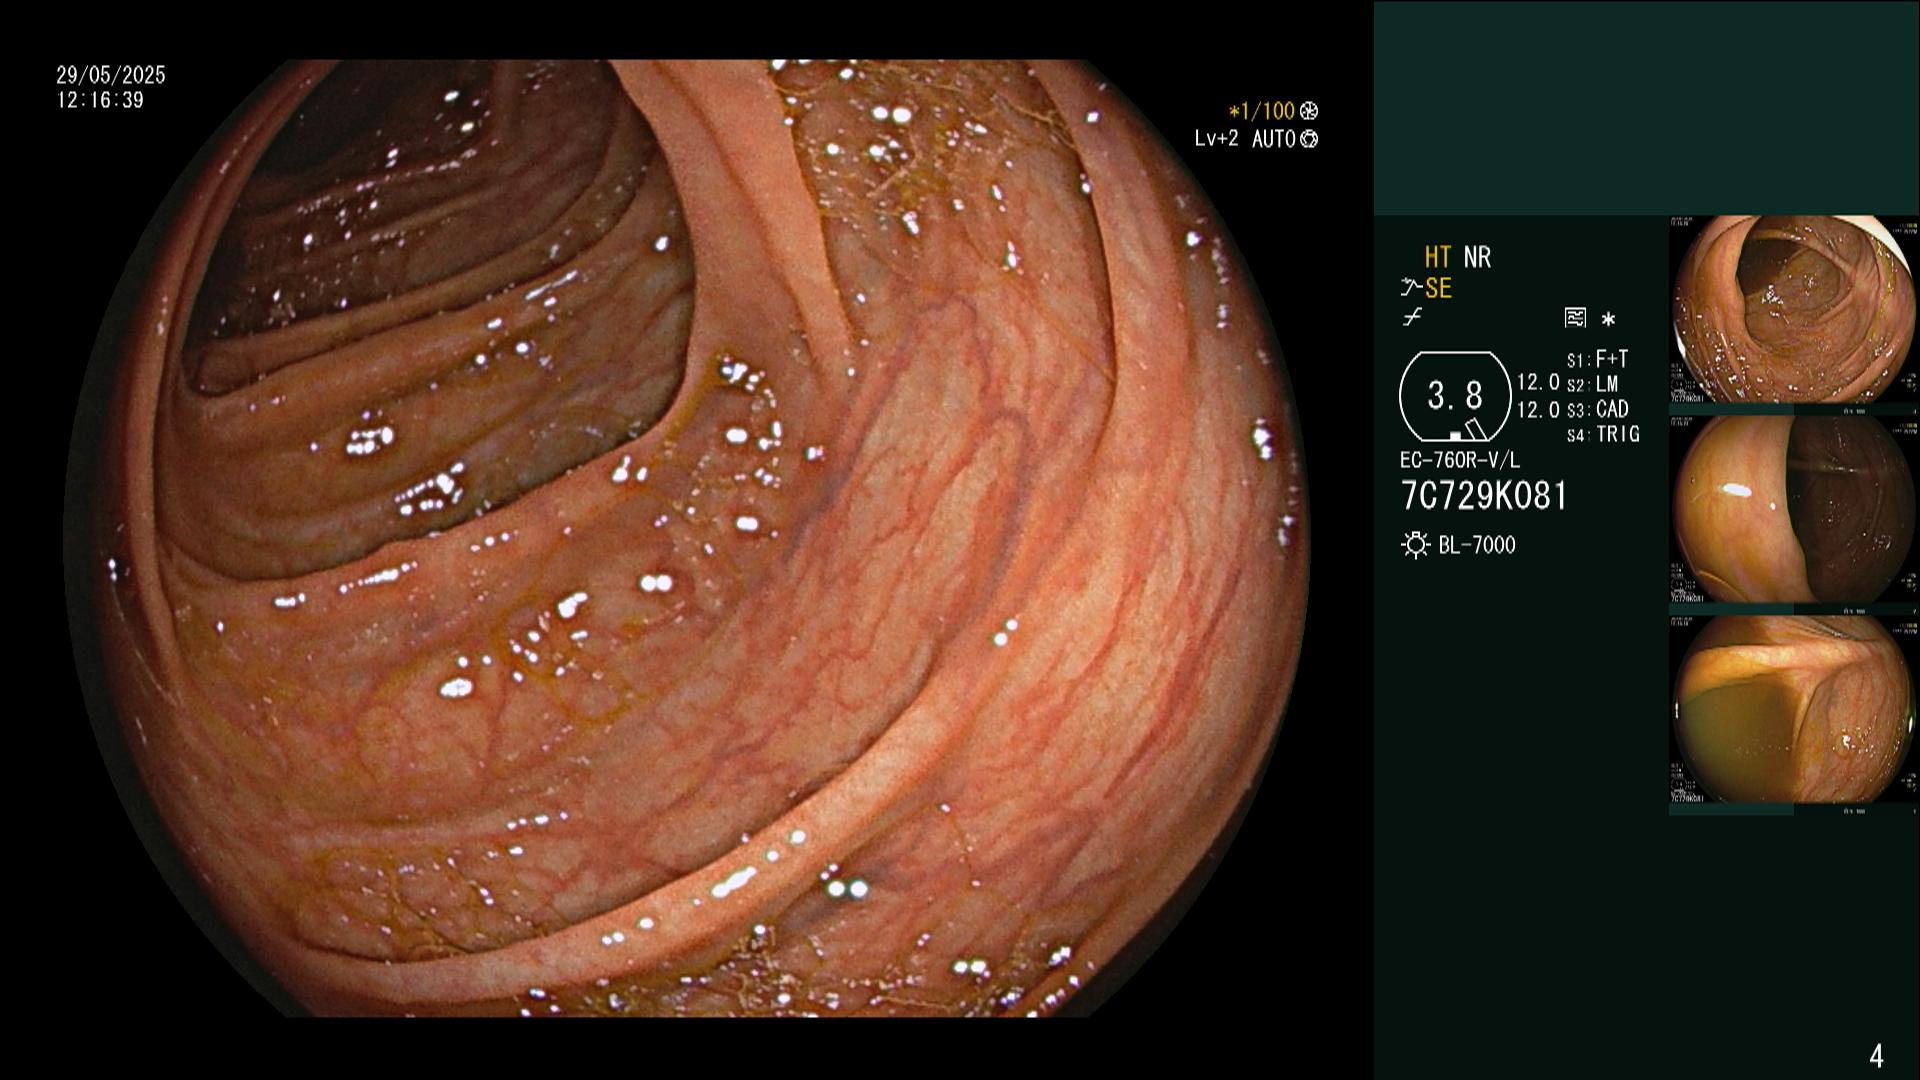1920x1080 pixels.
Task: Click the shutter icon beside 1/100
Action: 1309,111
